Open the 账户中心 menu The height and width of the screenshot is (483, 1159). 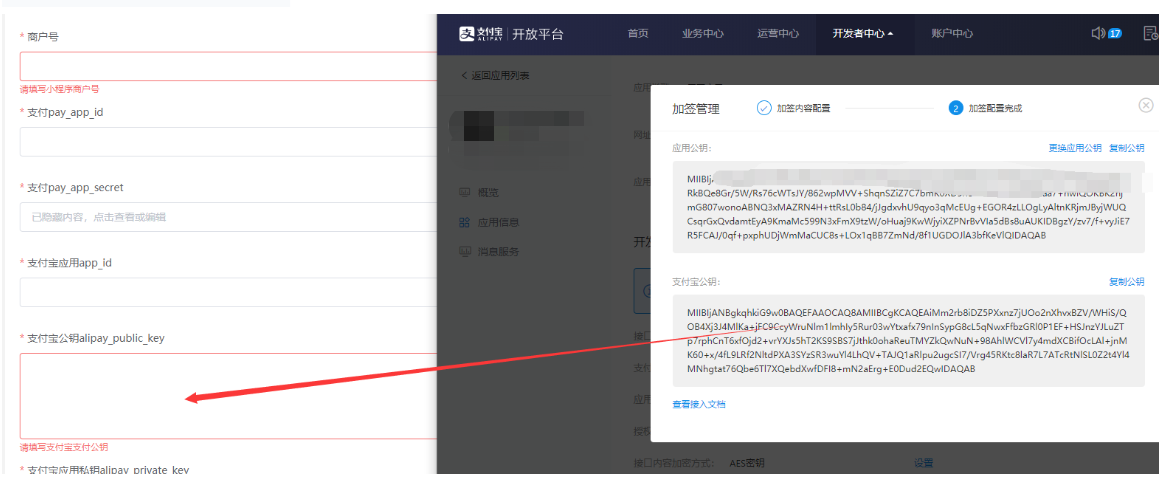pyautogui.click(x=952, y=33)
